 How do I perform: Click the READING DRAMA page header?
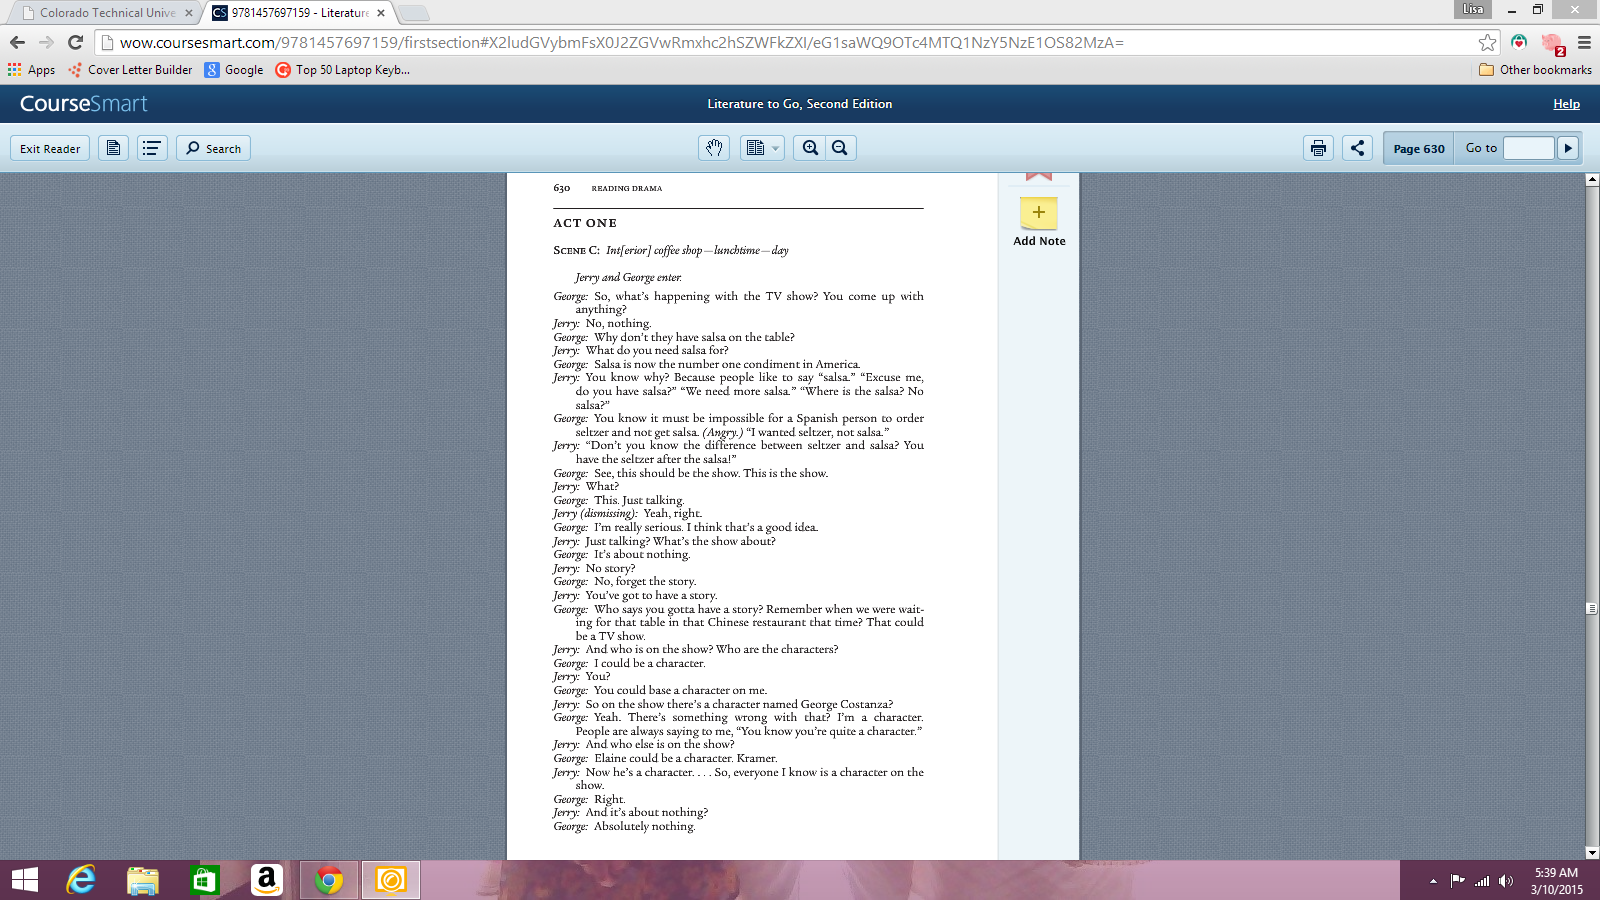coord(627,188)
